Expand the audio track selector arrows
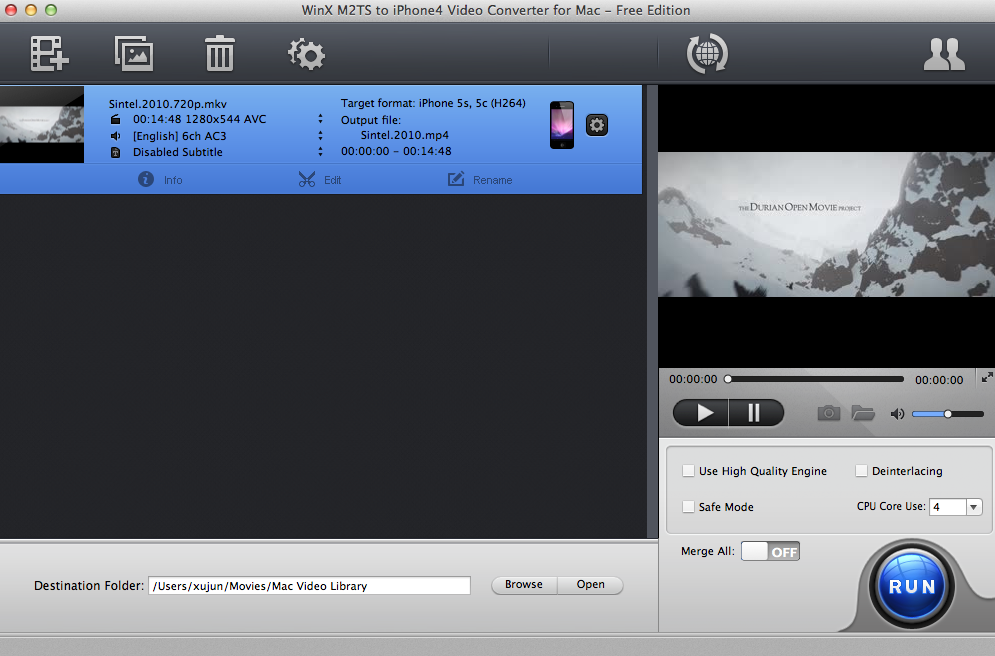The height and width of the screenshot is (656, 995). point(321,135)
